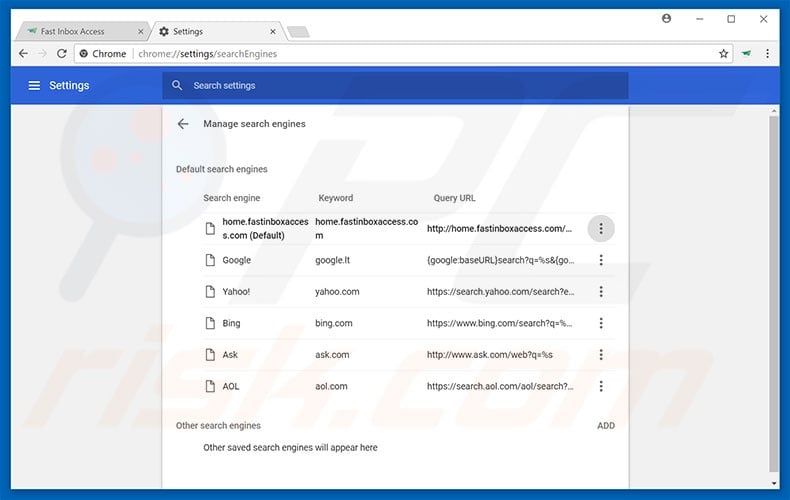Click the search.aol.com query URL
The image size is (790, 500).
click(500, 386)
